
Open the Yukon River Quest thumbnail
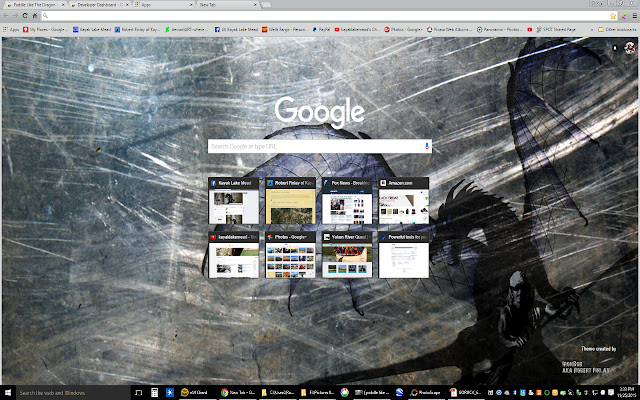347,255
